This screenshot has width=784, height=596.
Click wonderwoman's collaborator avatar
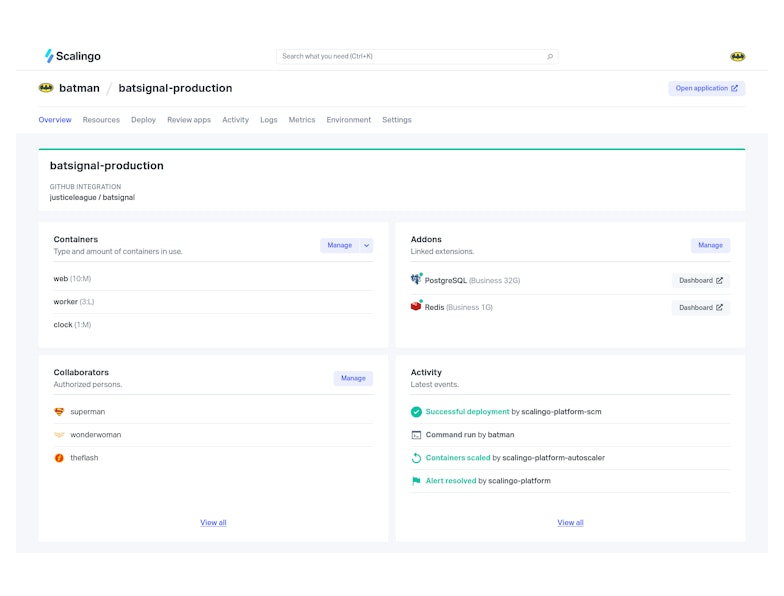click(59, 435)
